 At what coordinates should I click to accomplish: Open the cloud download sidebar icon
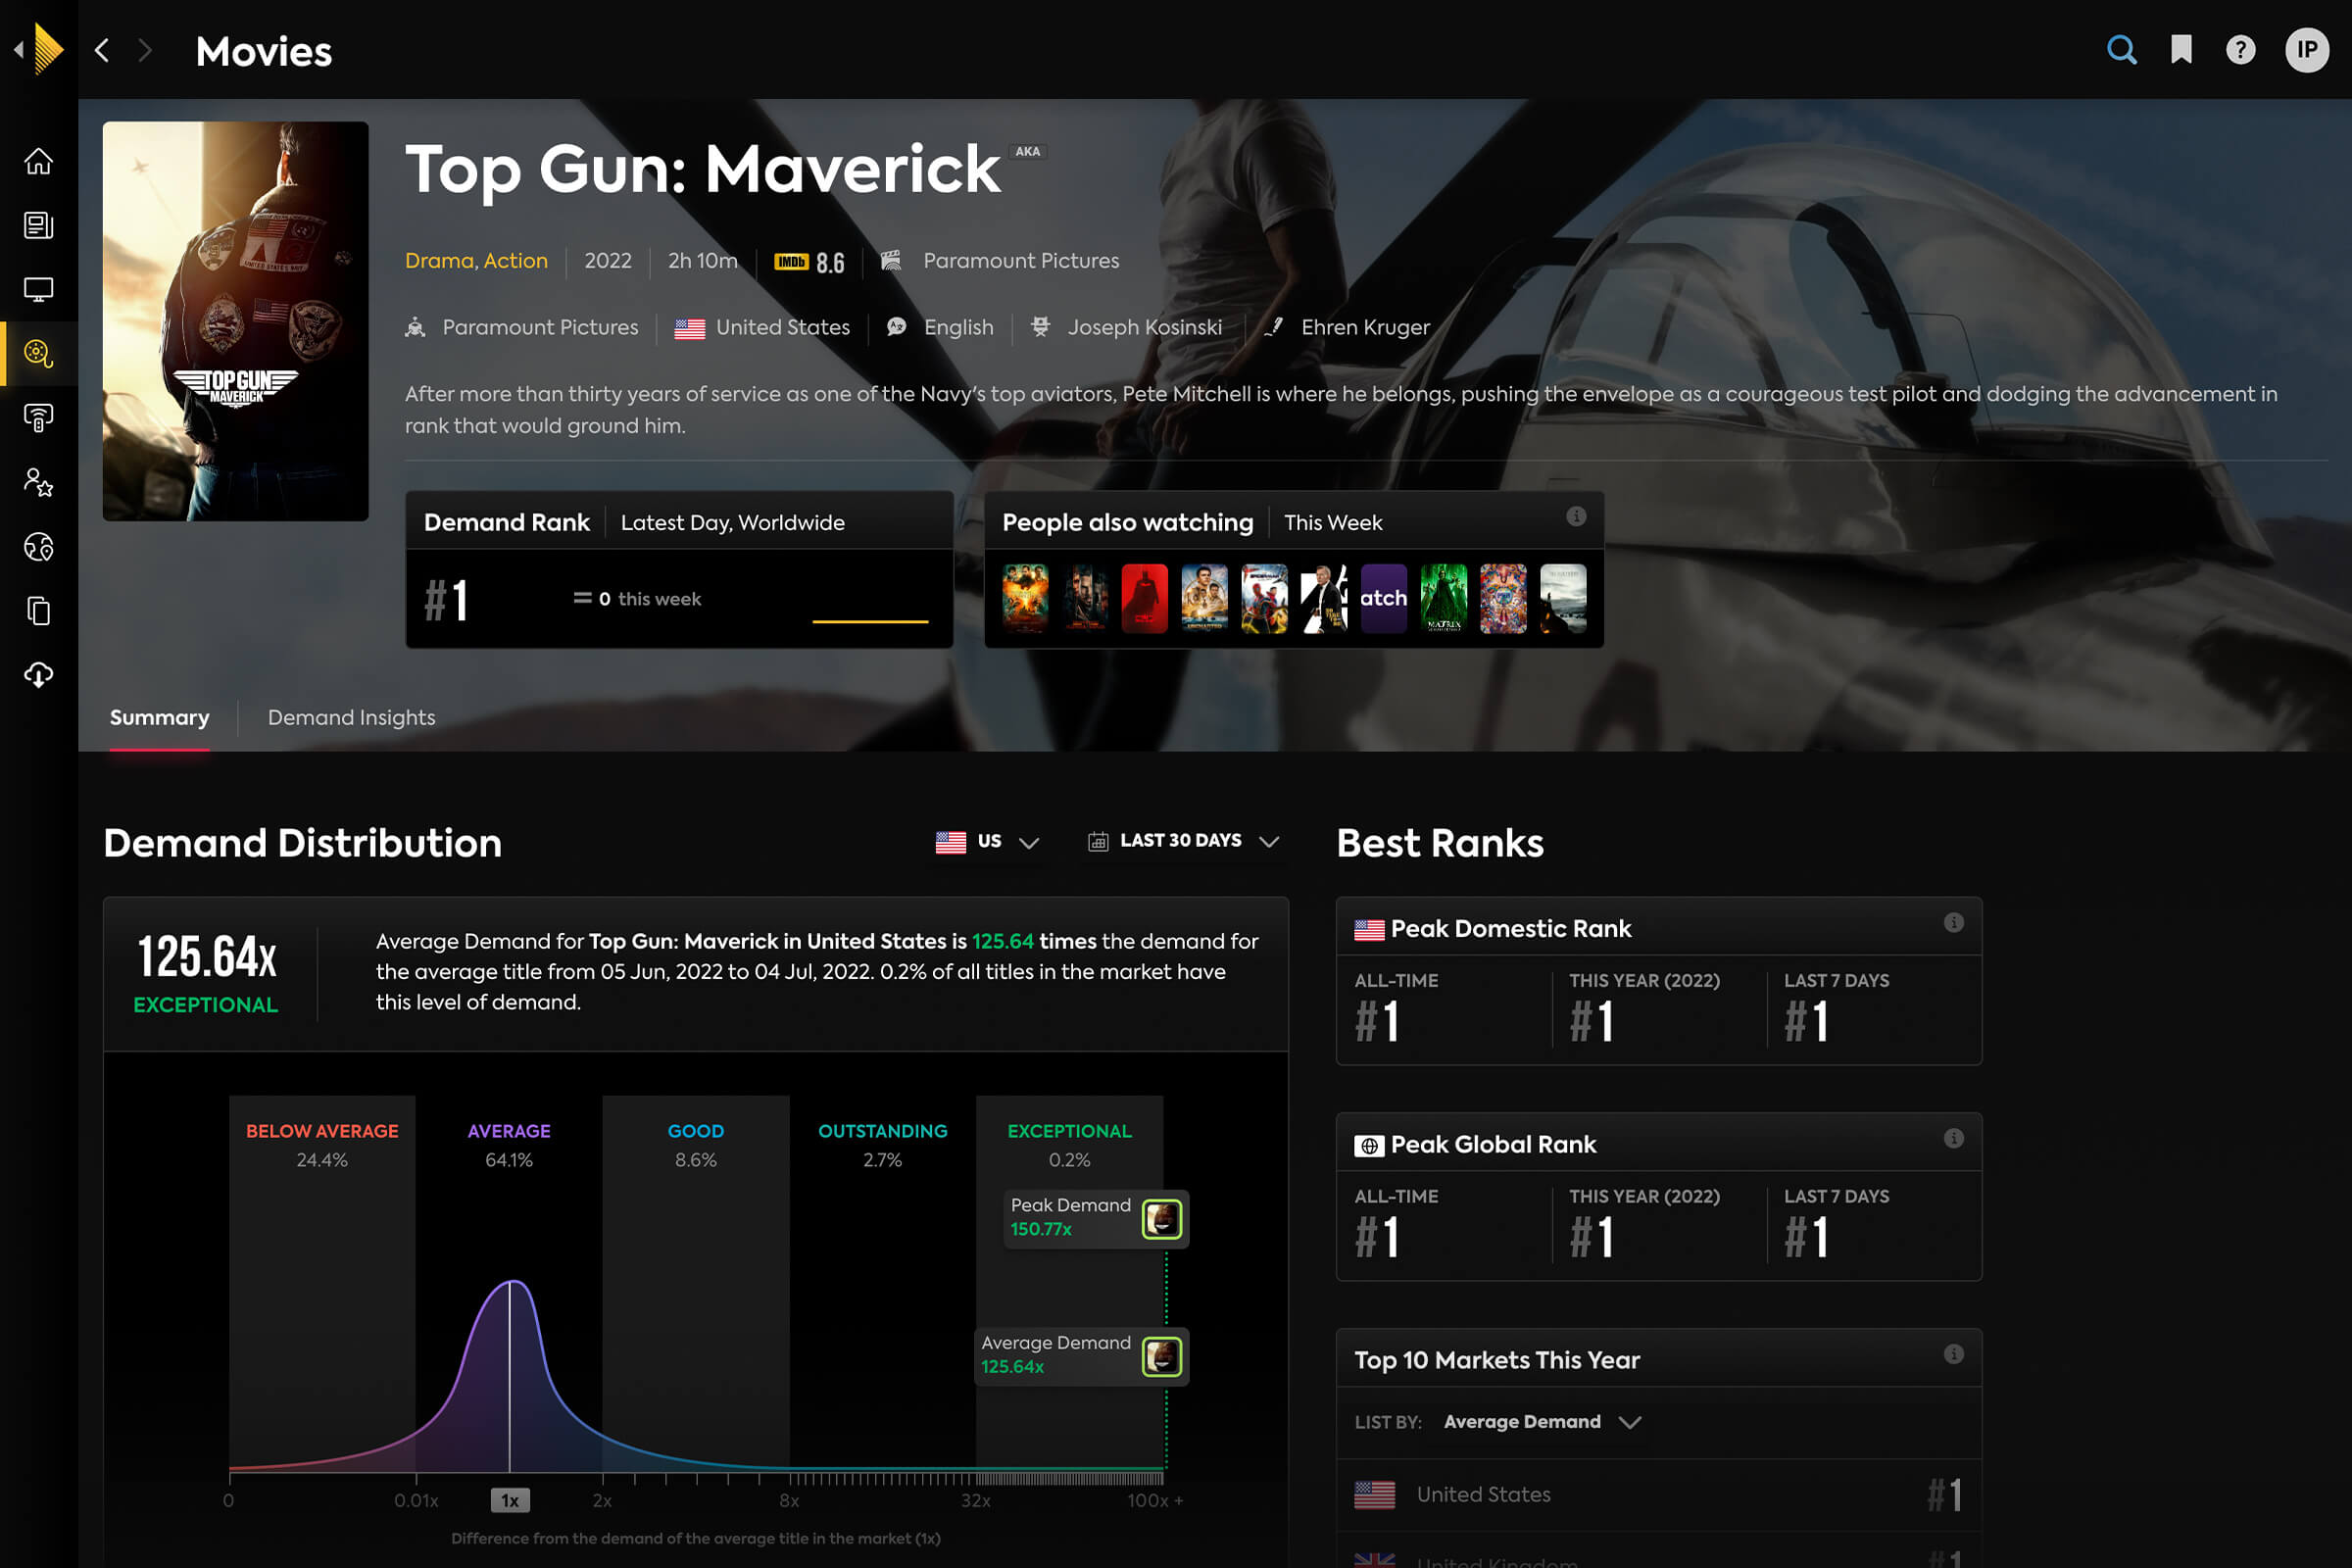click(x=38, y=674)
